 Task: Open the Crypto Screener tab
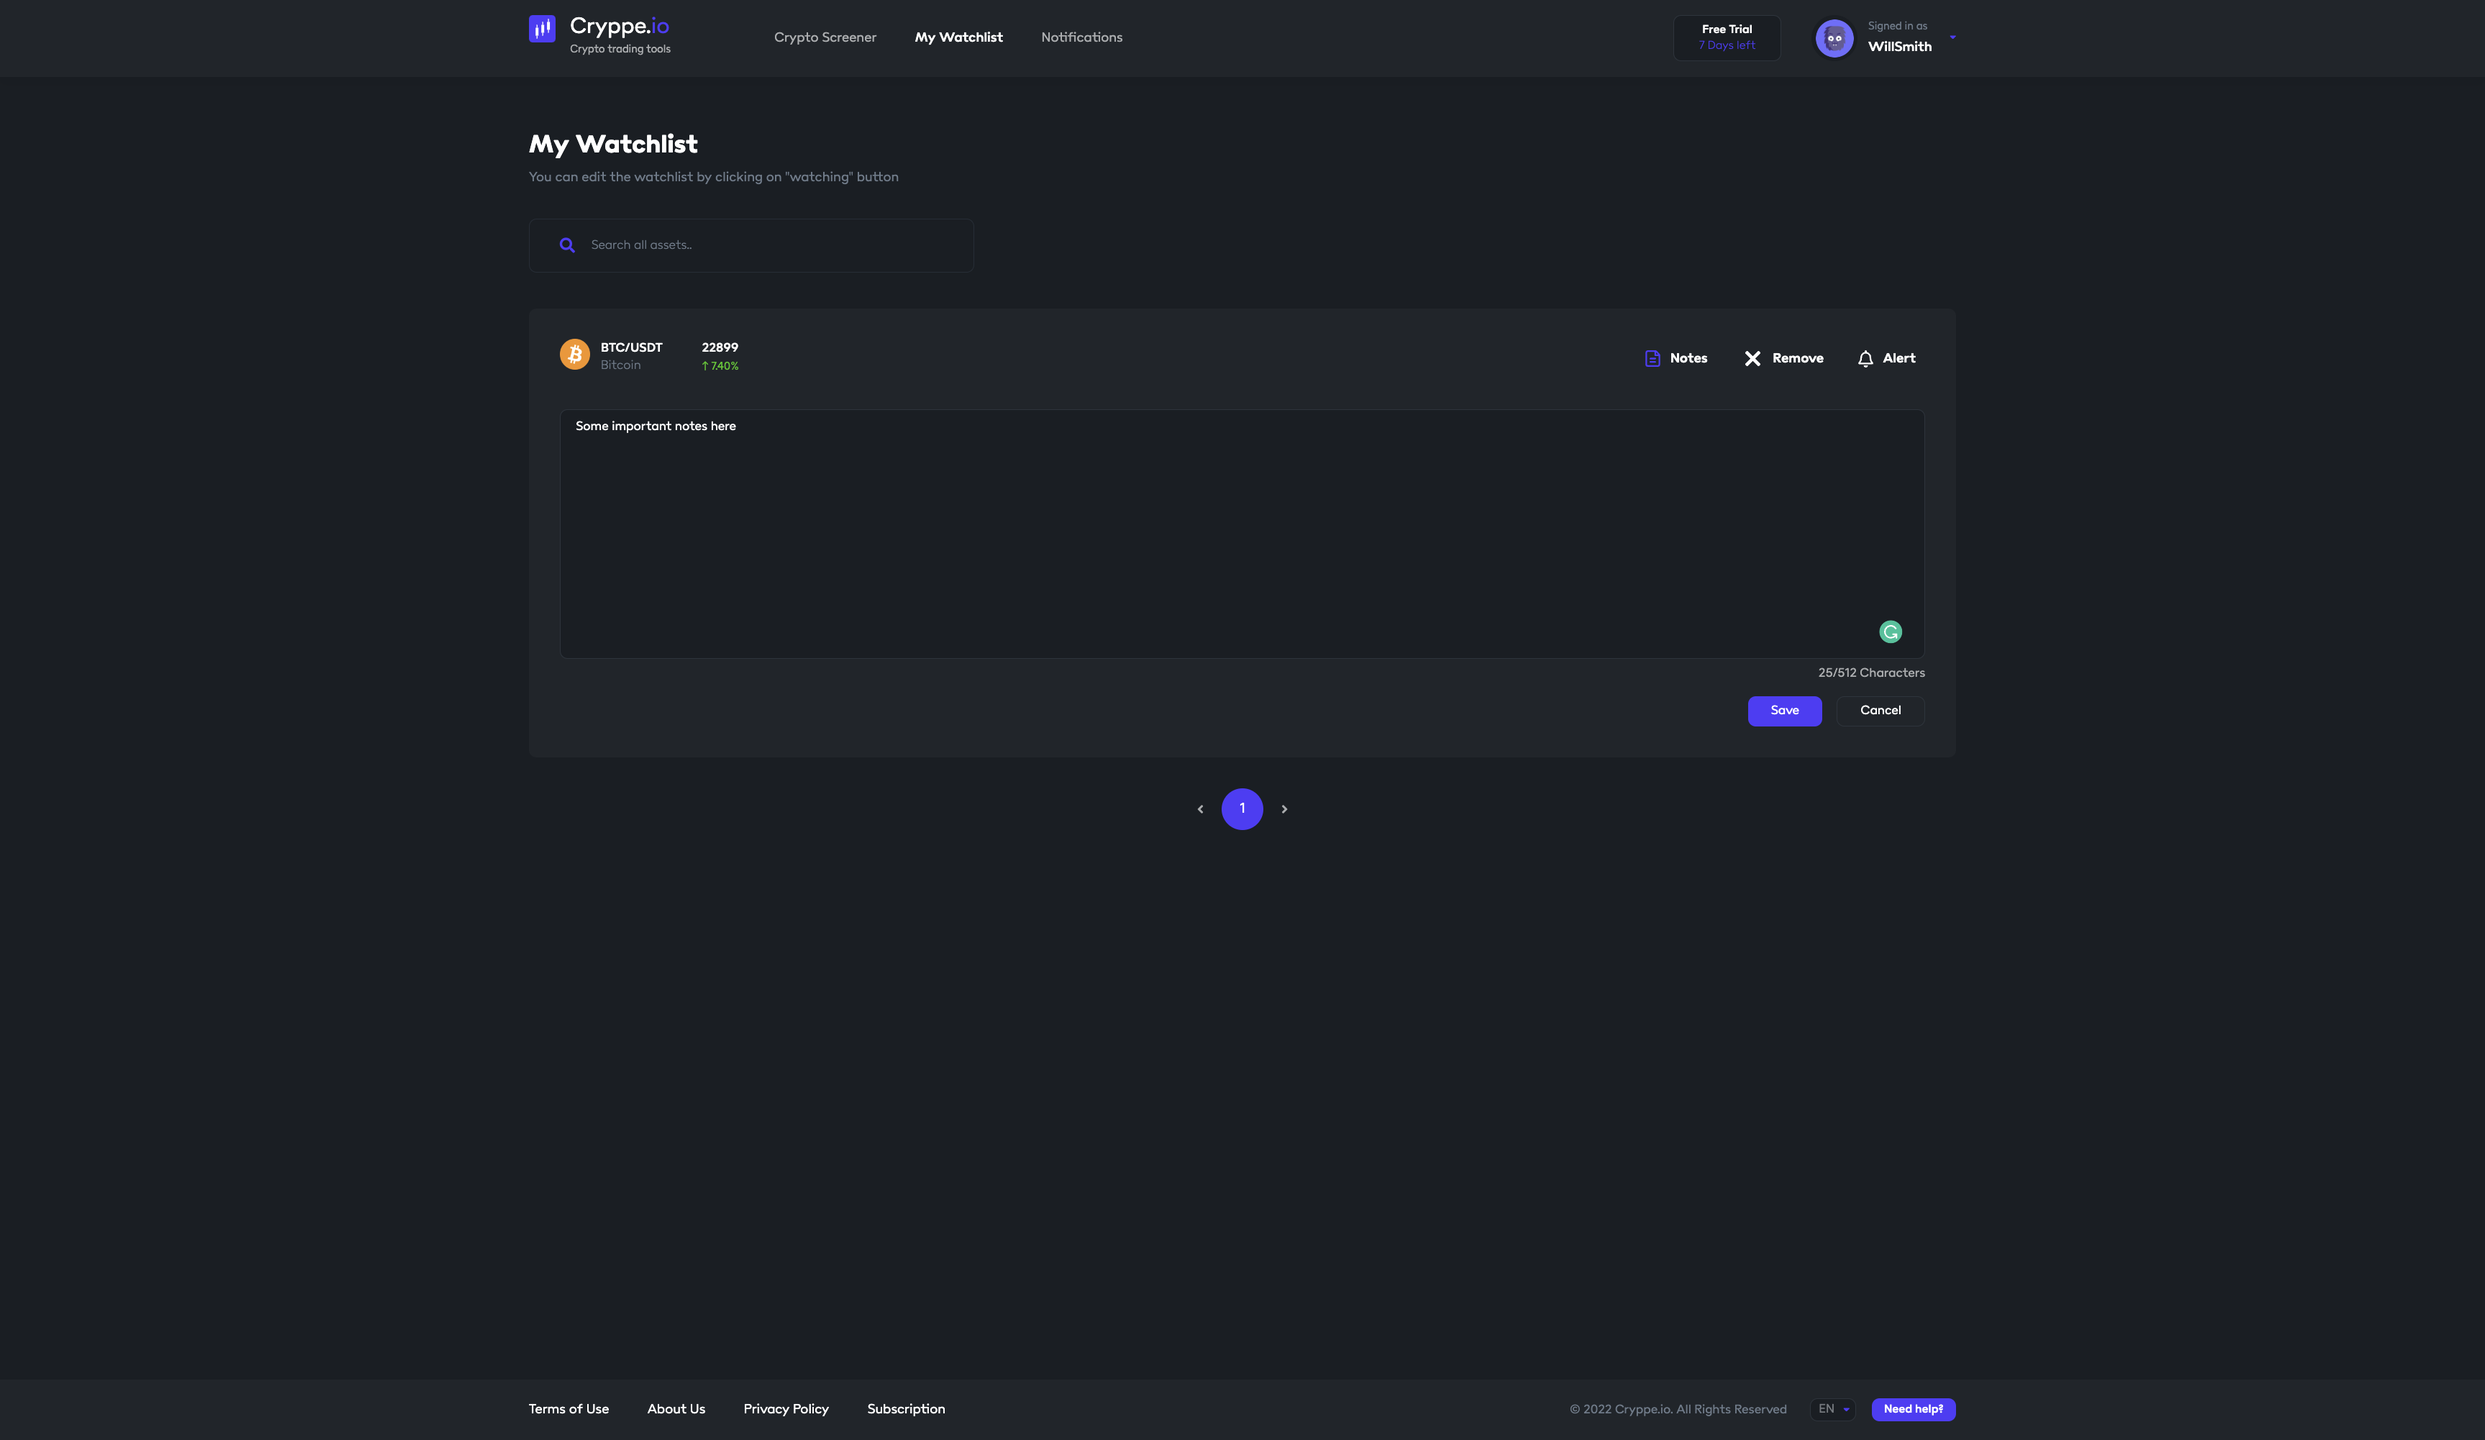click(824, 38)
